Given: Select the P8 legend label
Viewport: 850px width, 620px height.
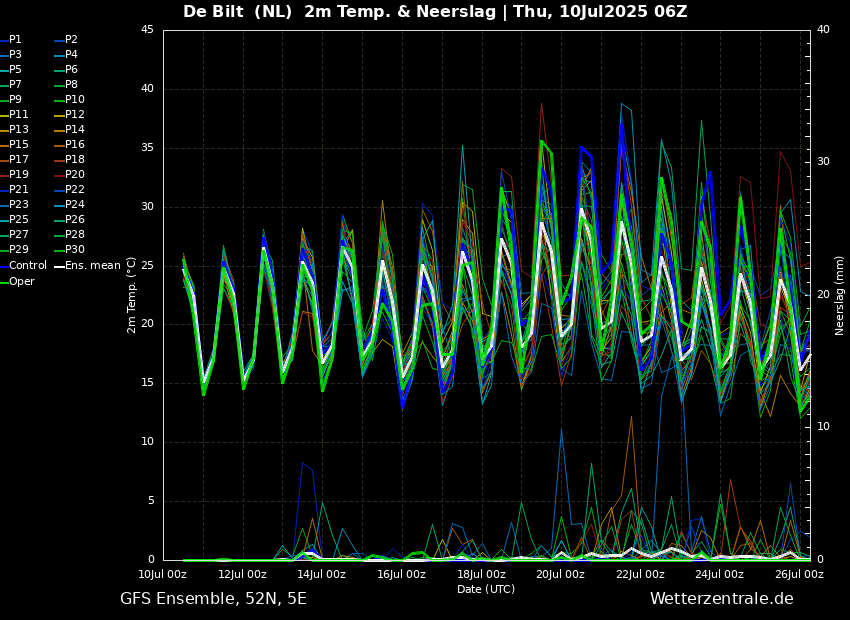Looking at the screenshot, I should click(71, 85).
